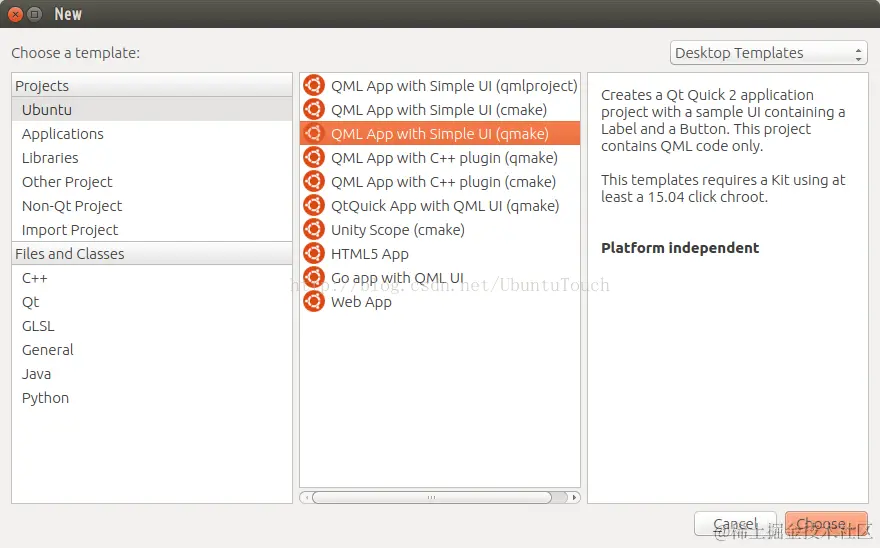Image resolution: width=880 pixels, height=548 pixels.
Task: Click the icon beside QML App with C++ plugin (cmake)
Action: 314,181
